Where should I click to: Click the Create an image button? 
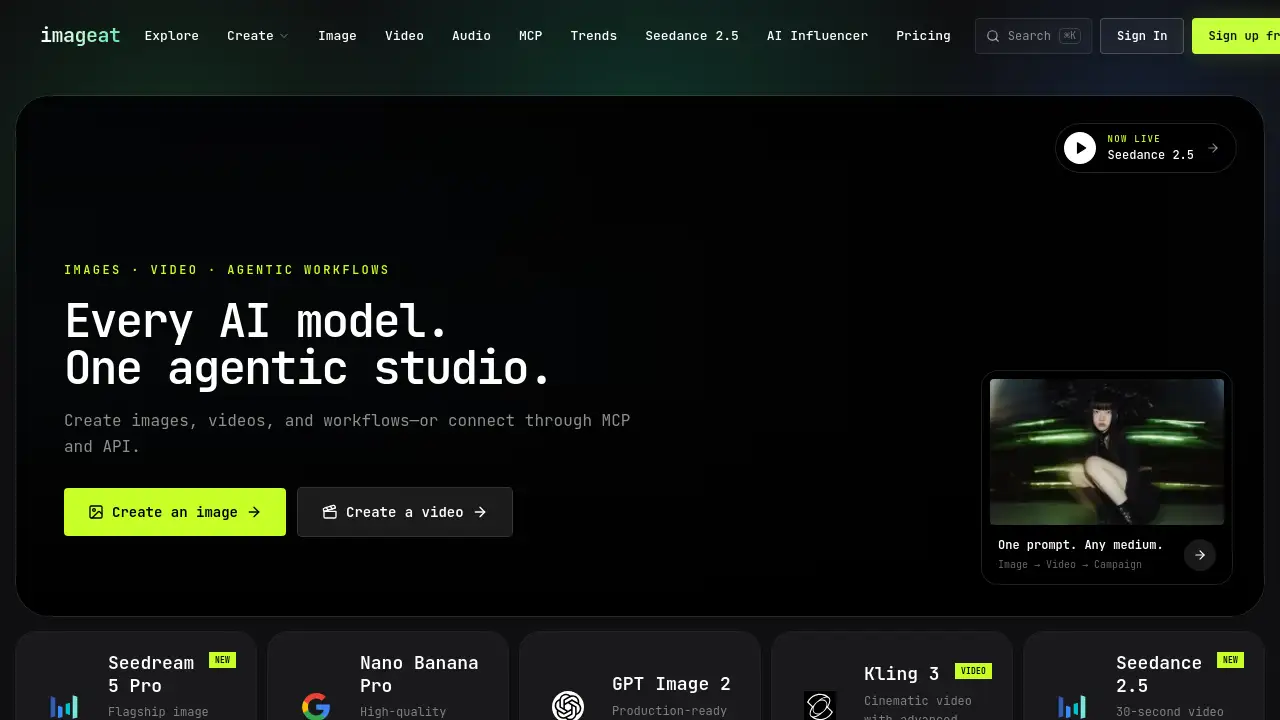(175, 512)
